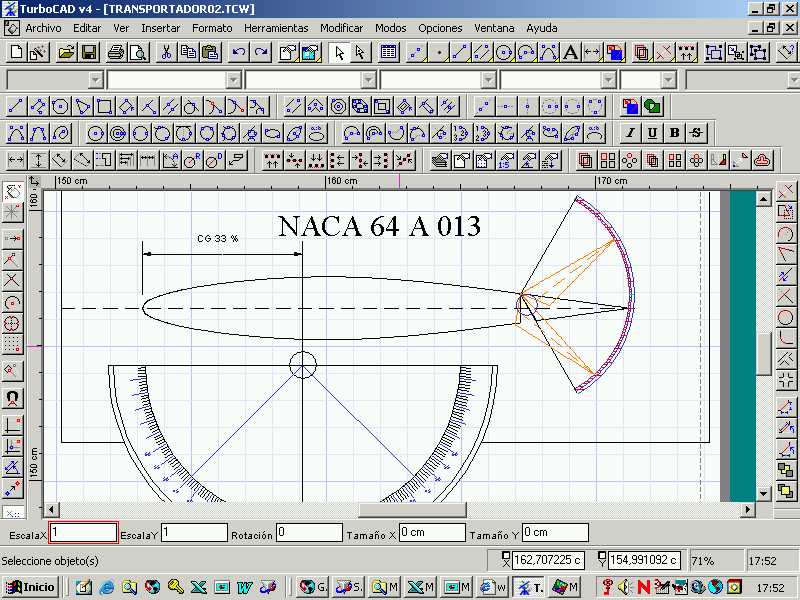Save the drawing with the floppy disk icon
This screenshot has height=600, width=800.
[89, 52]
